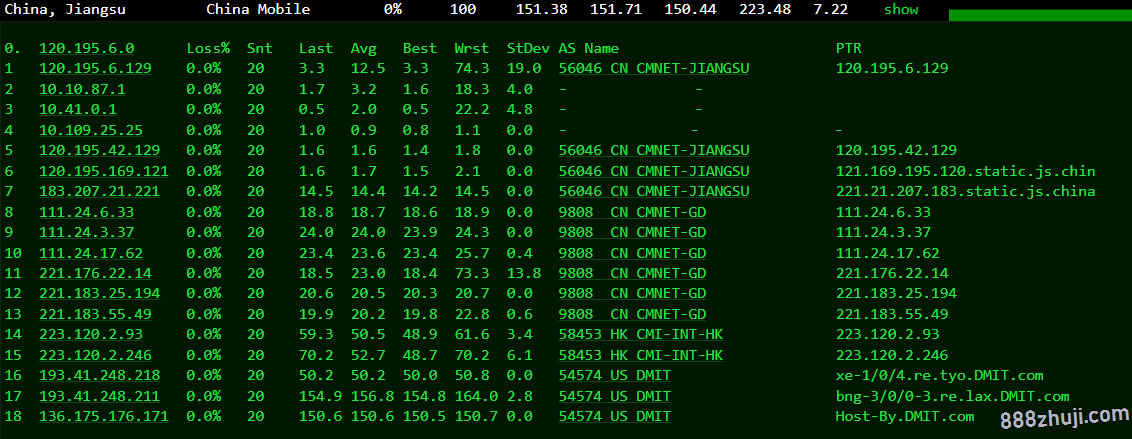Open the underlined IP 111.24.3.37 at hop 9
This screenshot has height=439, width=1132.
(x=87, y=232)
